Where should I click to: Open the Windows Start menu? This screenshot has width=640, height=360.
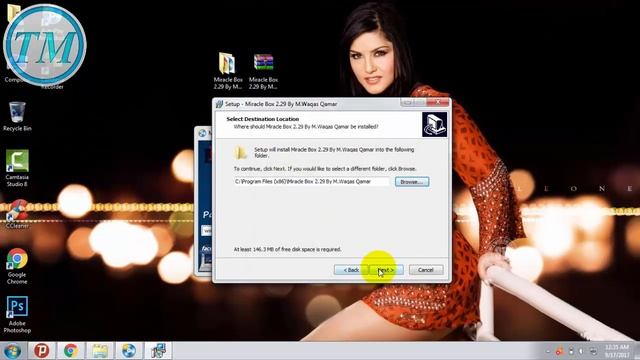click(12, 351)
